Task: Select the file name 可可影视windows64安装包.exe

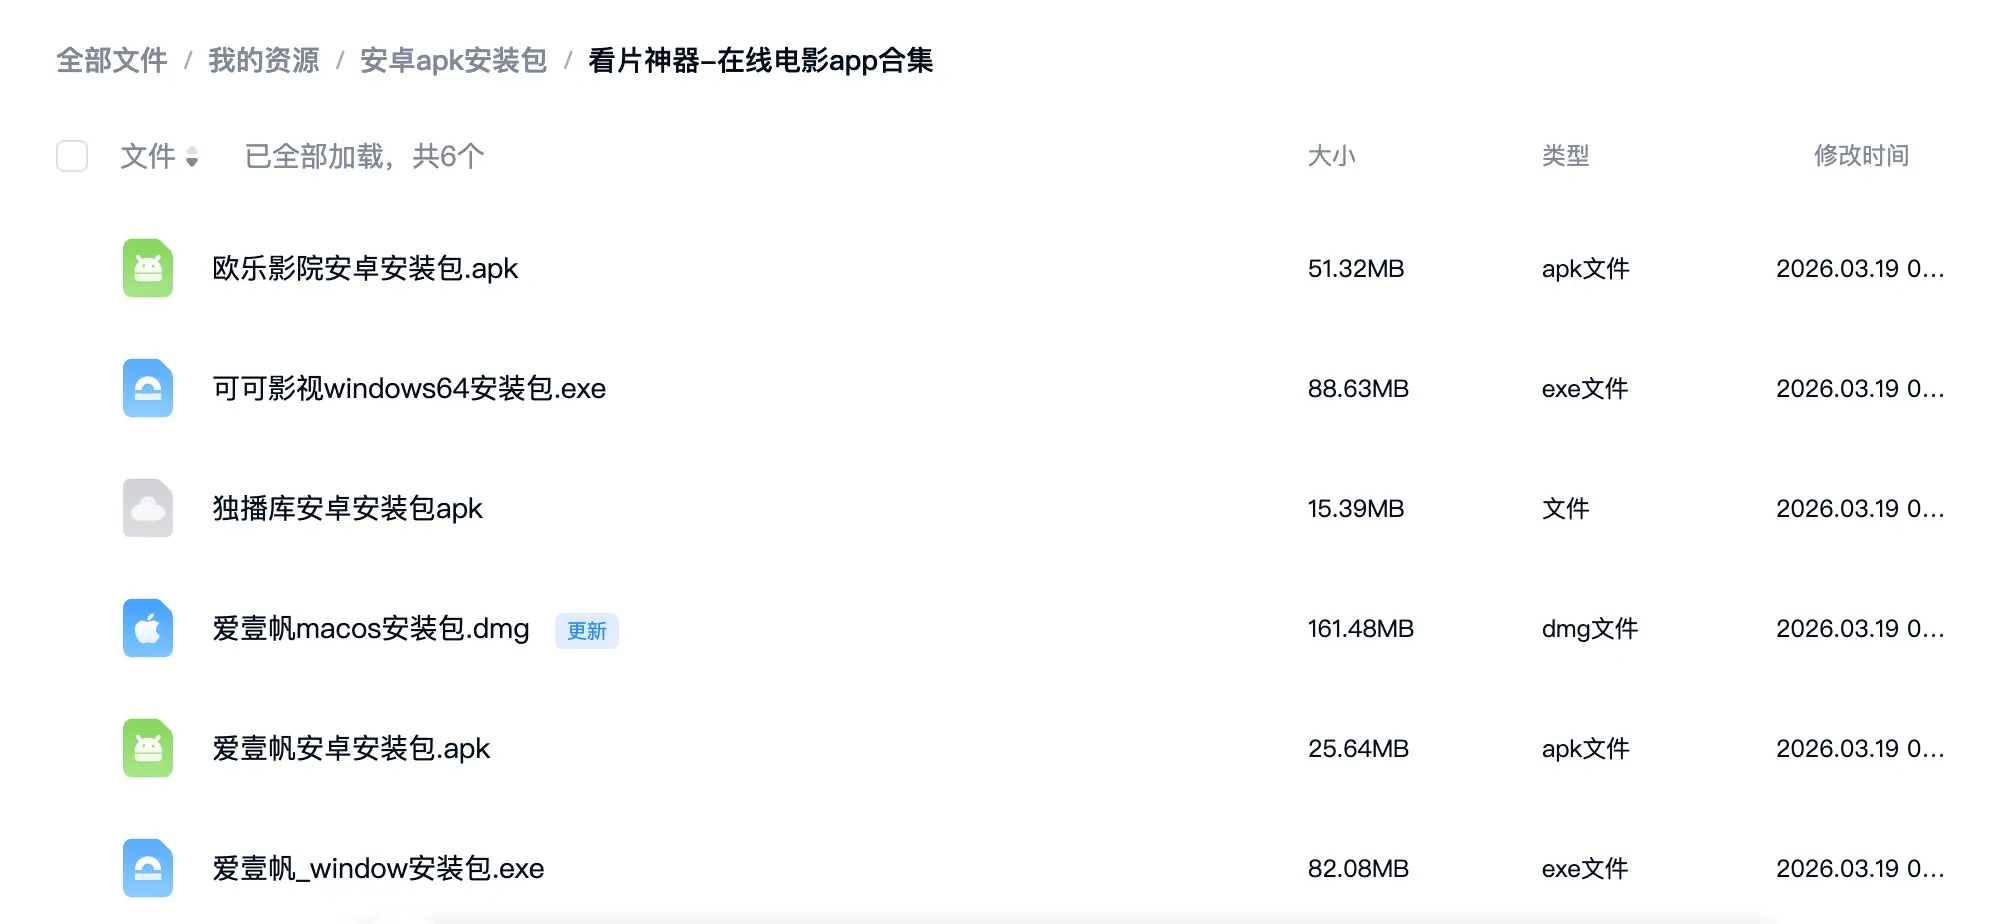Action: point(409,389)
